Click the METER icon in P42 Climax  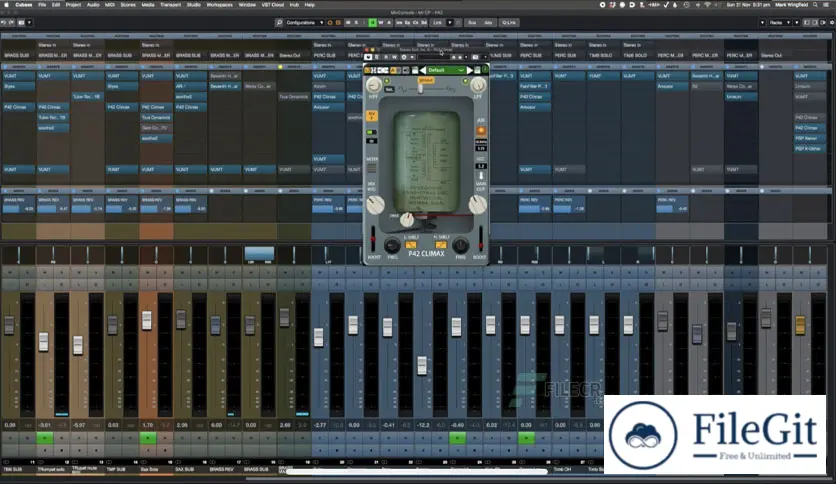(x=372, y=168)
